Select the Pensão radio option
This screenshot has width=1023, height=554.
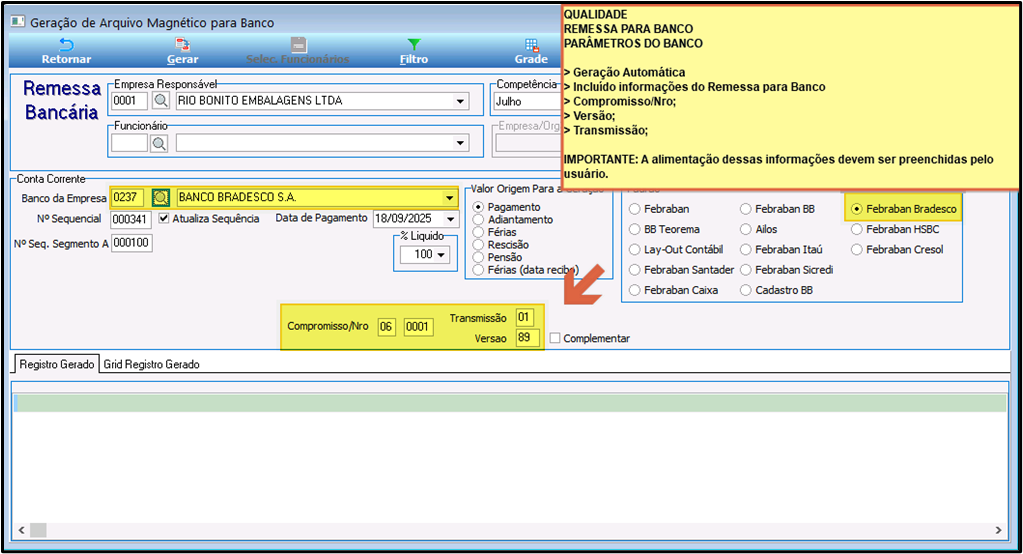click(x=478, y=257)
